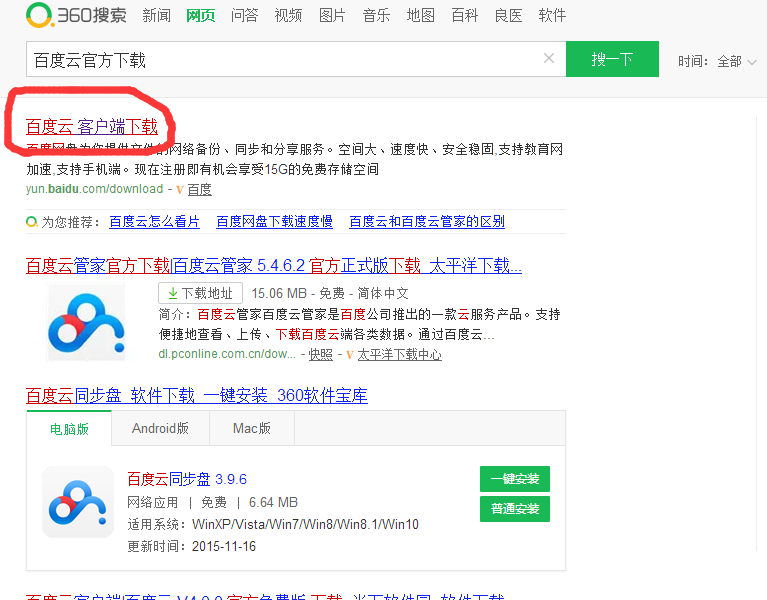
Task: Open the 百度云 客户端下载 result link
Action: click(x=92, y=127)
